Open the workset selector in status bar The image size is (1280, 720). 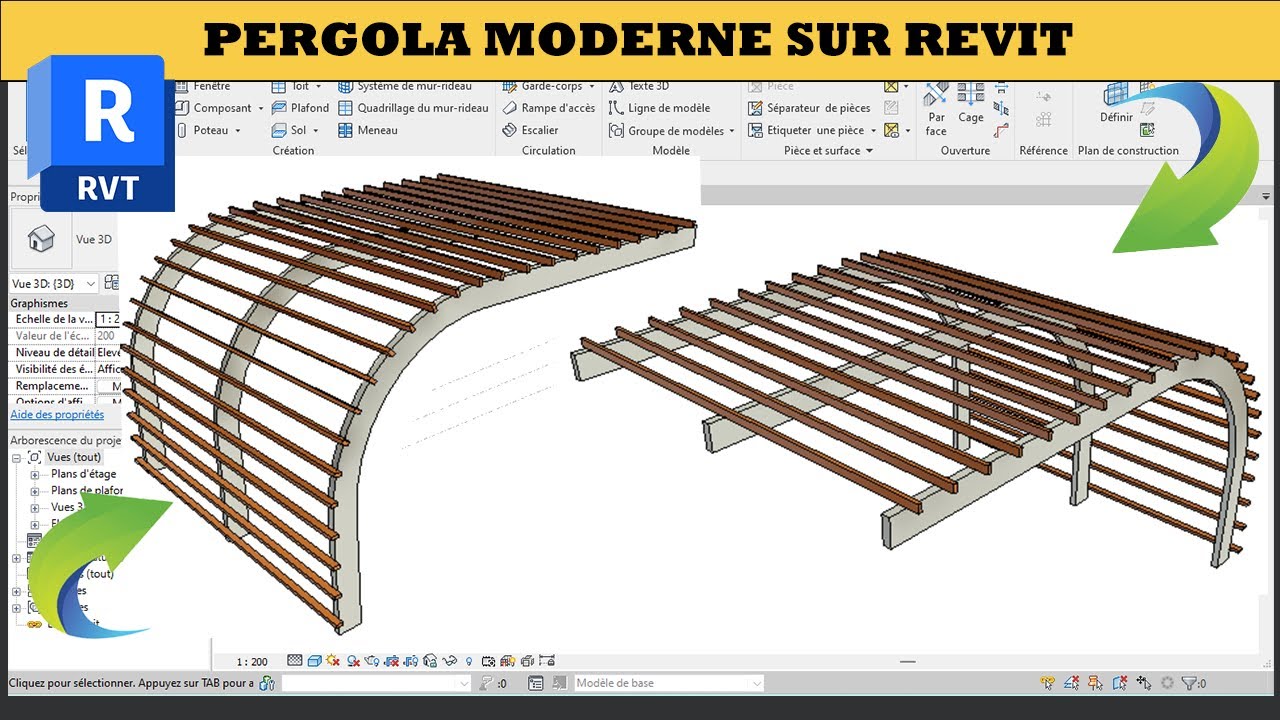click(376, 684)
